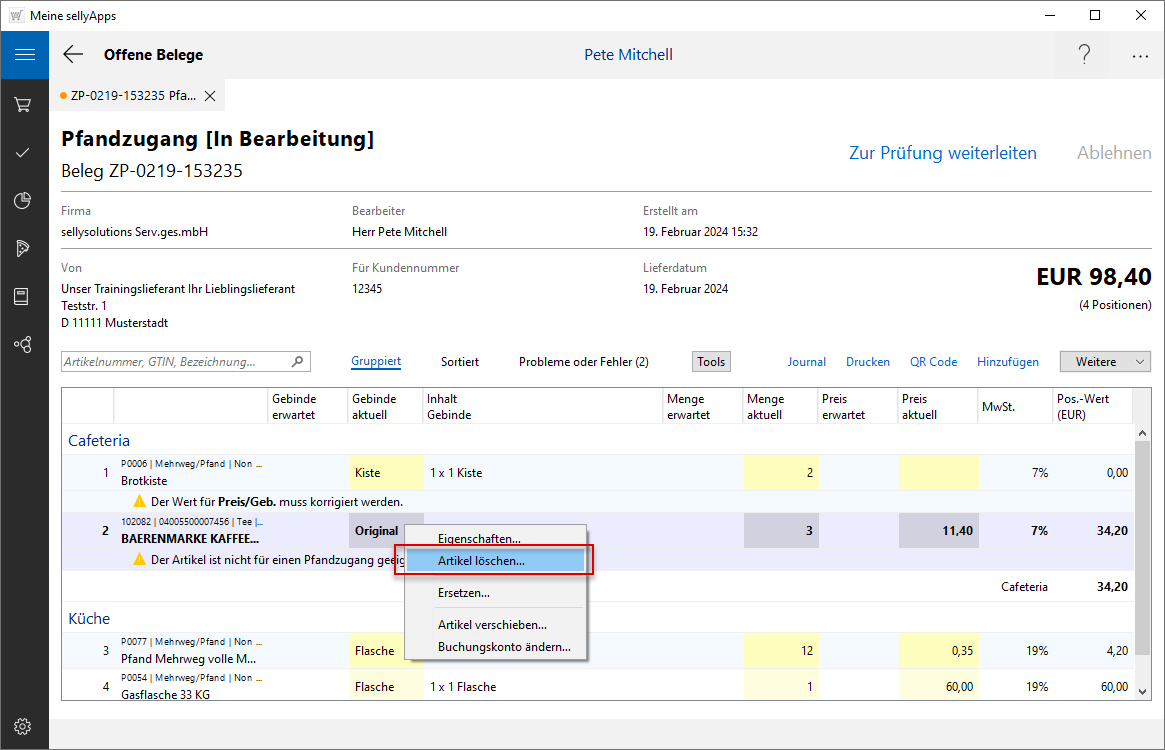Viewport: 1165px width, 750px height.
Task: Open the pie chart statistics icon
Action: click(x=24, y=201)
